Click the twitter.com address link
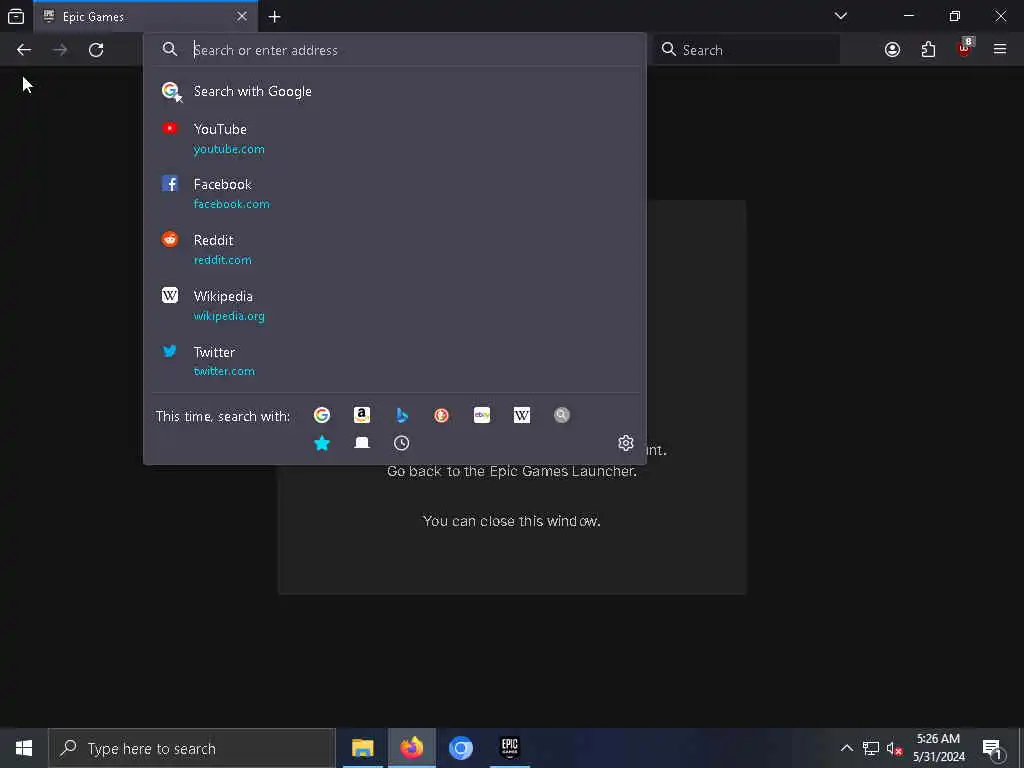1024x768 pixels. click(224, 371)
